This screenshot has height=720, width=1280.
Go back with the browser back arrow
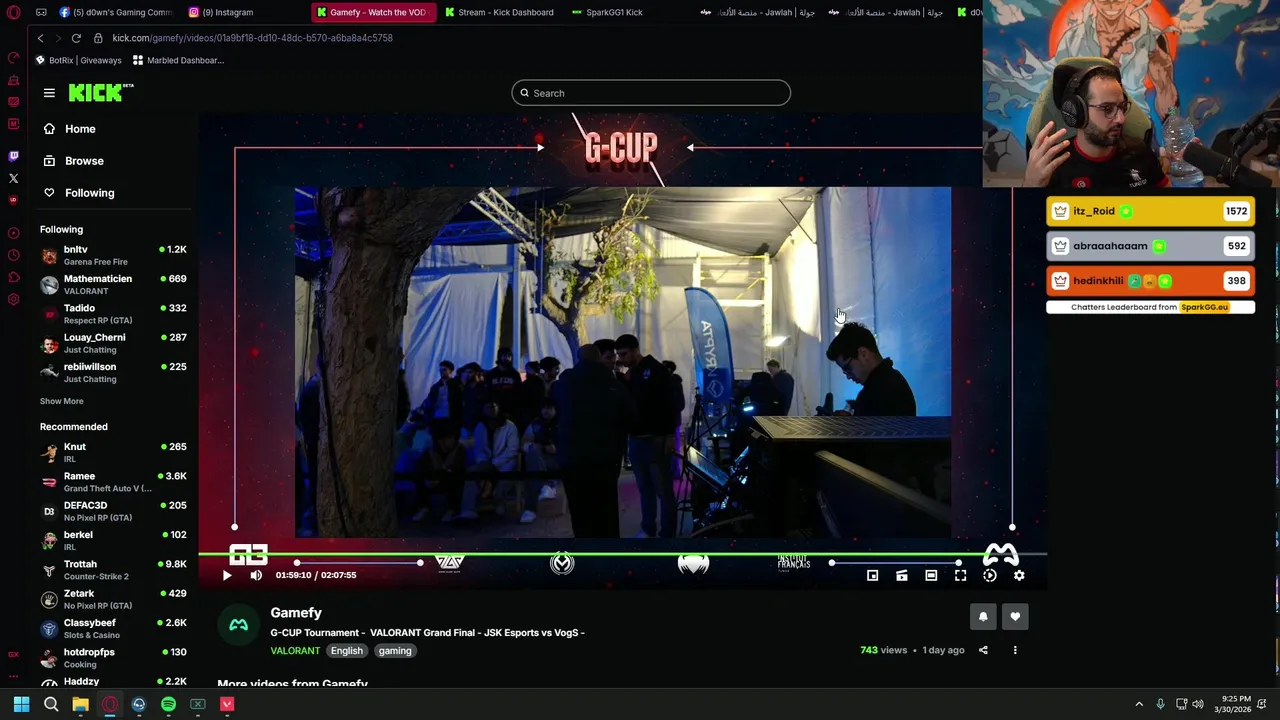pyautogui.click(x=40, y=38)
